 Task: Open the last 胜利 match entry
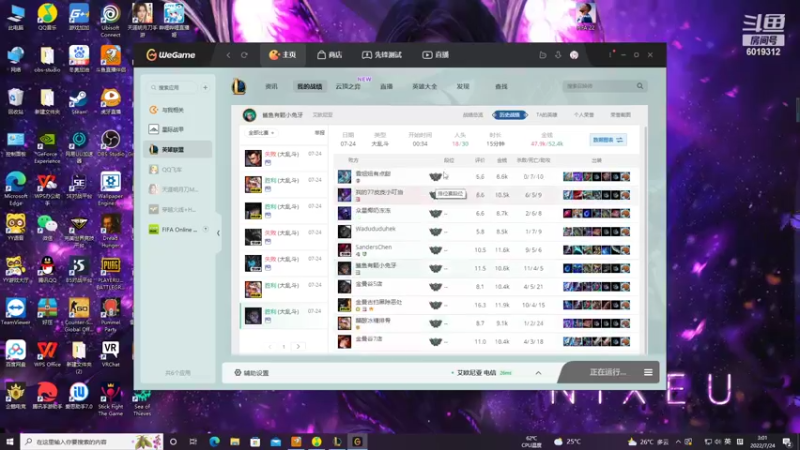coord(284,316)
